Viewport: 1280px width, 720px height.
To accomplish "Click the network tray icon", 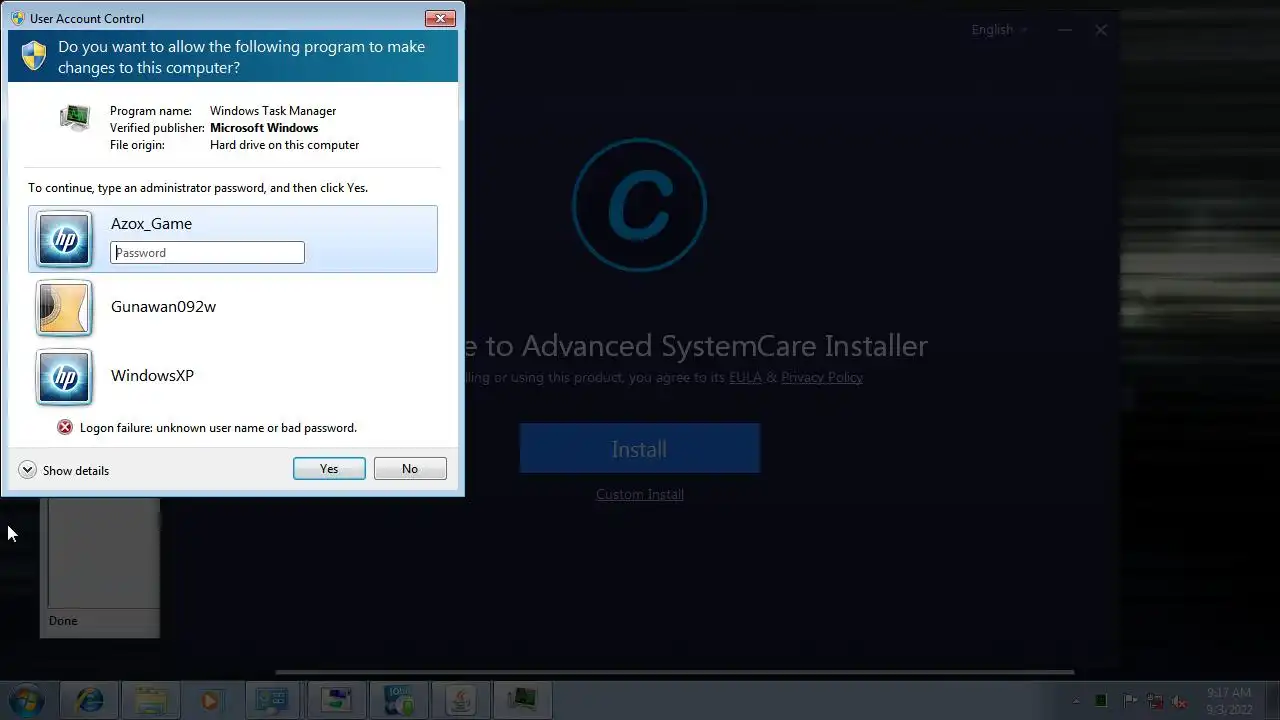I will [1155, 701].
